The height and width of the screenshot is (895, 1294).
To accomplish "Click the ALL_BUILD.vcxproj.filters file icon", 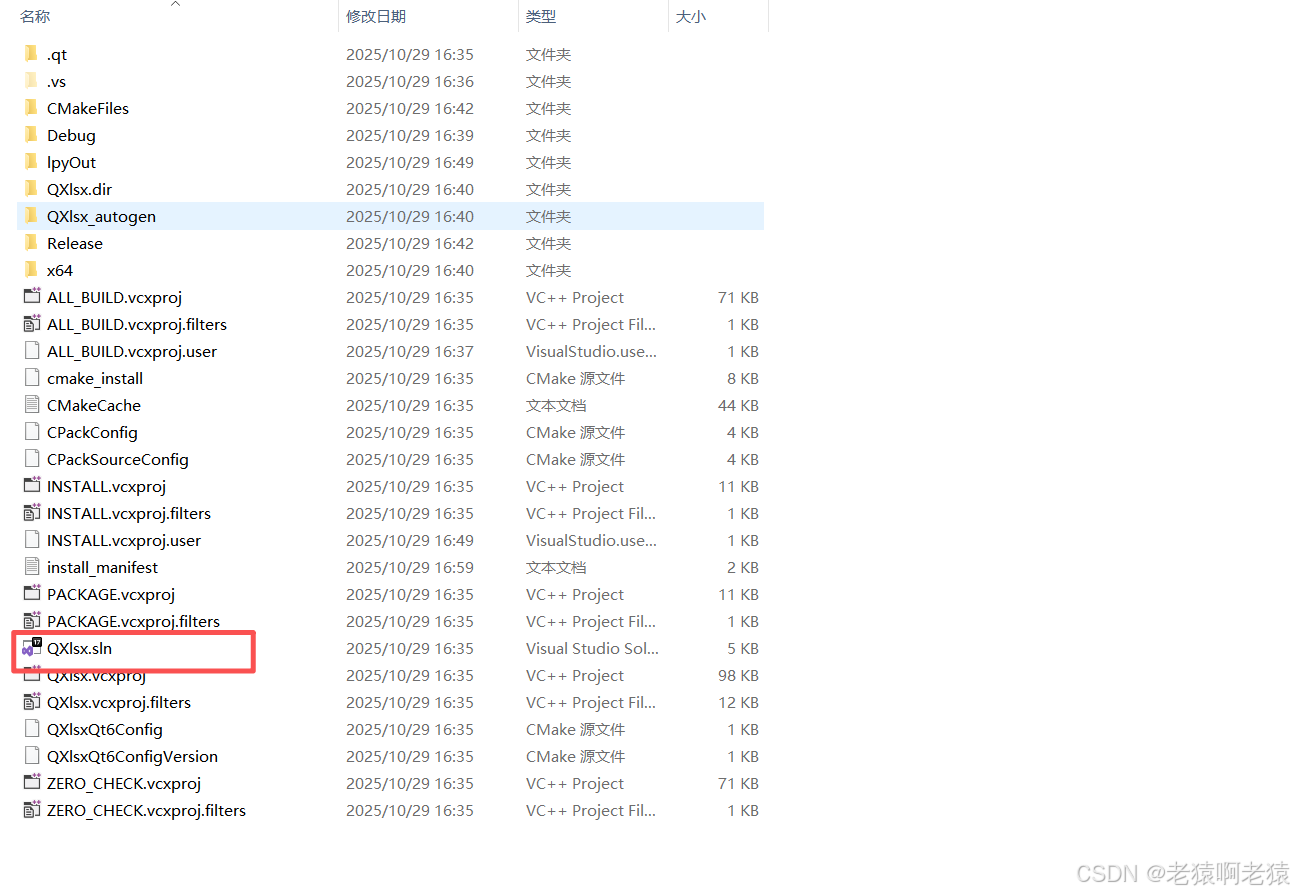I will pos(31,324).
